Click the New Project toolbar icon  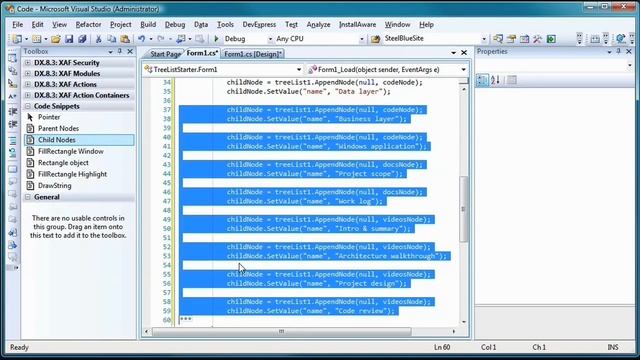coord(17,39)
